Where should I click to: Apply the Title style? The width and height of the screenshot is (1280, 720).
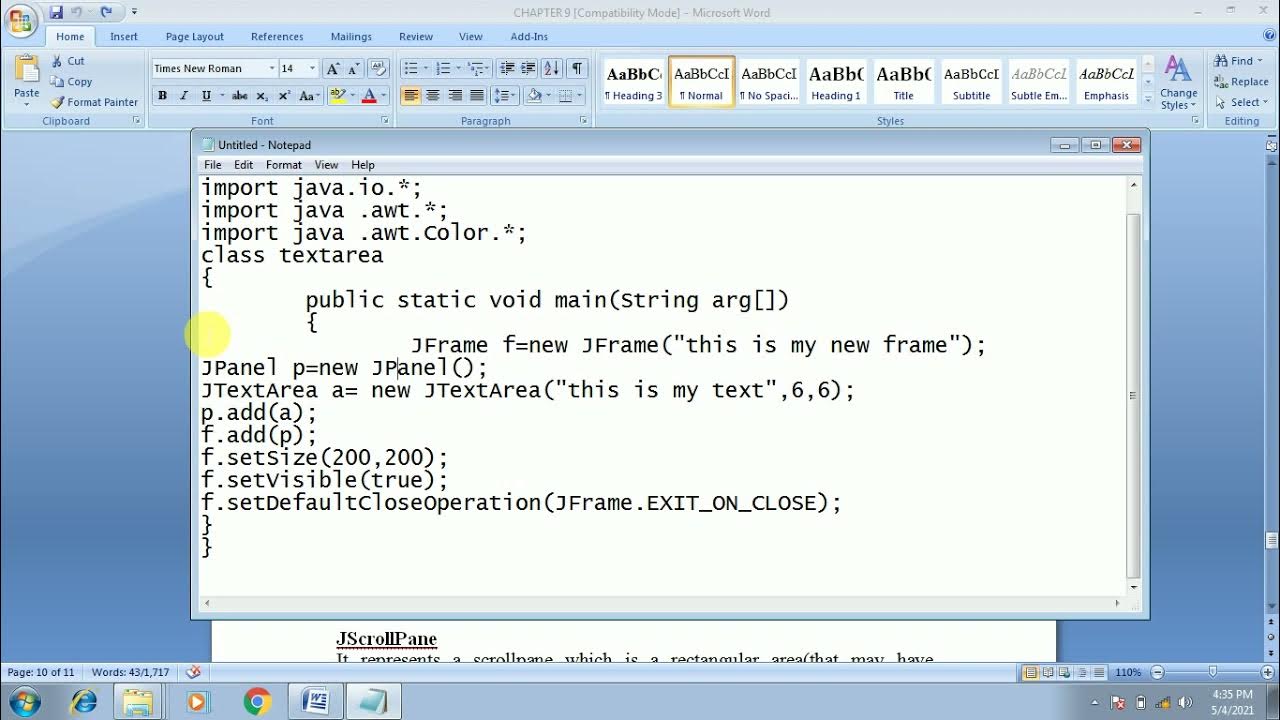click(x=903, y=82)
